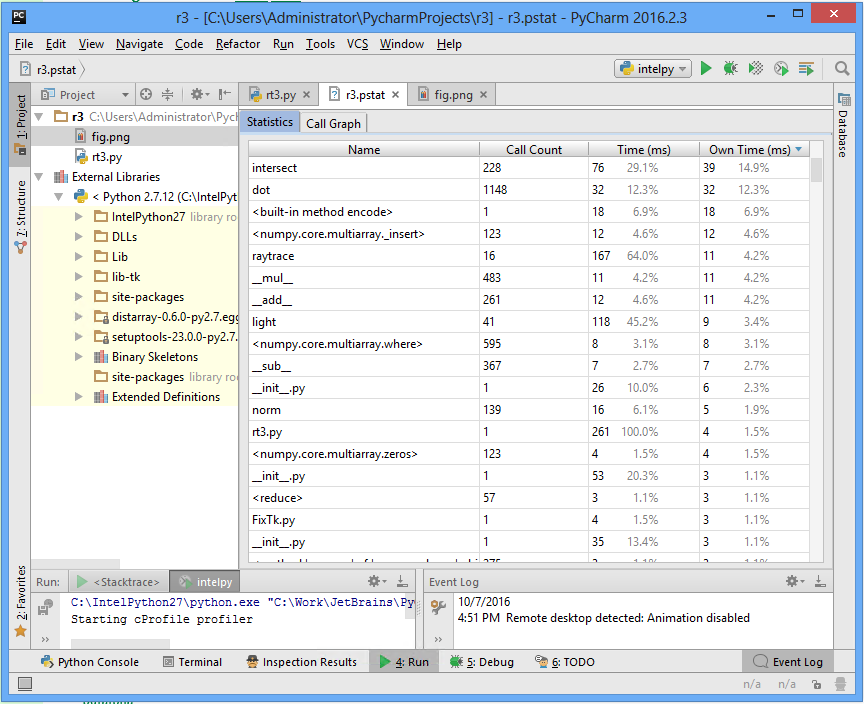Image resolution: width=864 pixels, height=704 pixels.
Task: Expand the lib-tk folder
Action: tap(79, 277)
